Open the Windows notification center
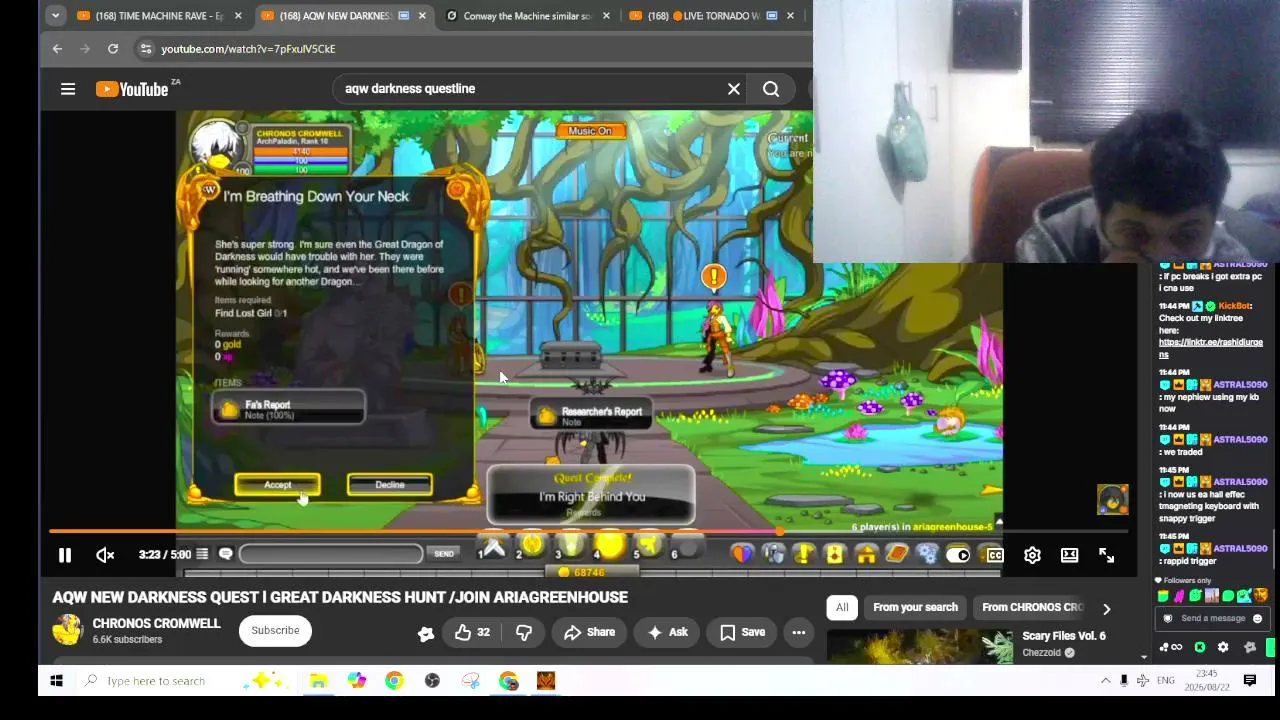The image size is (1280, 720). pos(1250,681)
